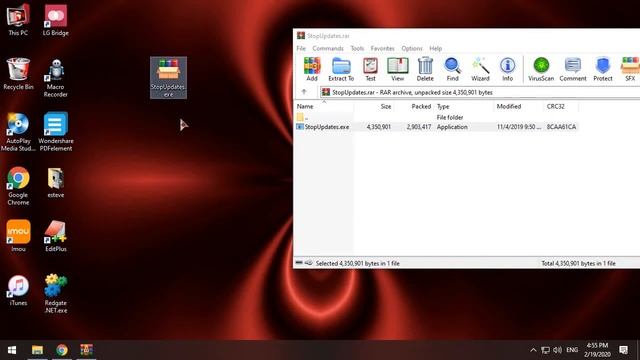Viewport: 640px width, 360px height.
Task: Select the EditPlus desktop shortcut
Action: [56, 236]
